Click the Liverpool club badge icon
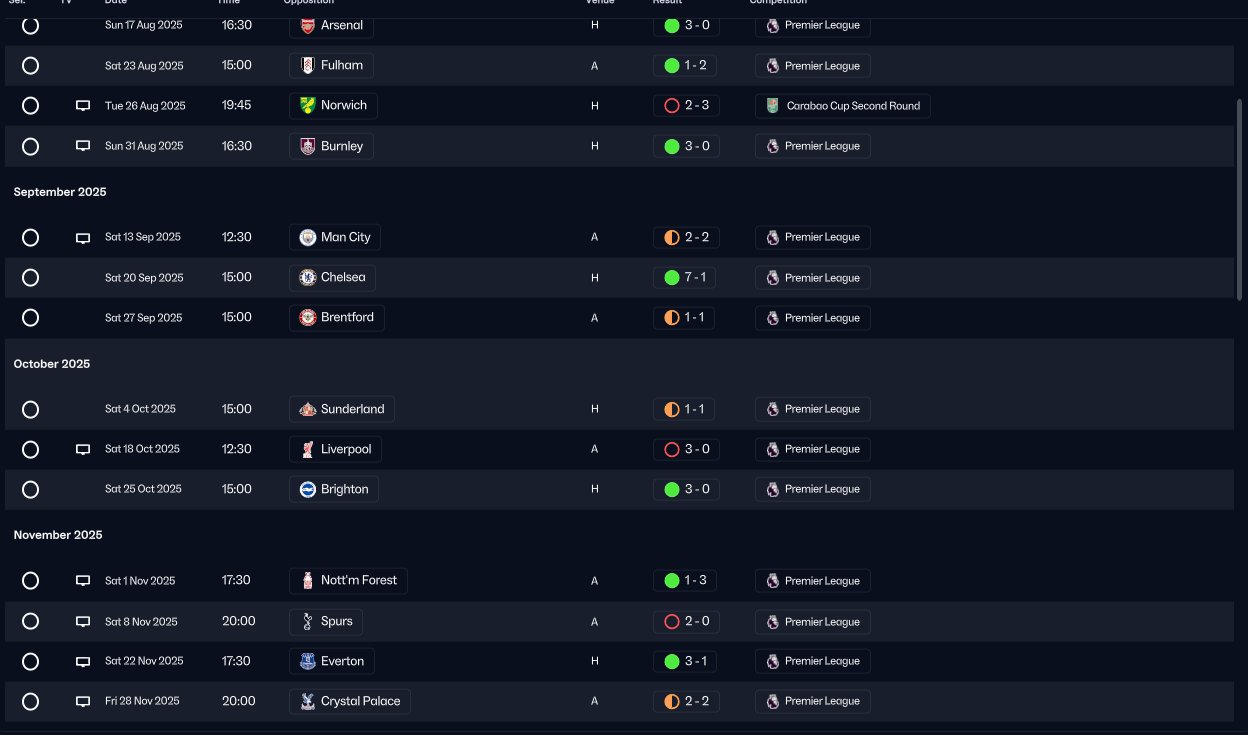Screen dimensions: 1248x735 point(308,450)
